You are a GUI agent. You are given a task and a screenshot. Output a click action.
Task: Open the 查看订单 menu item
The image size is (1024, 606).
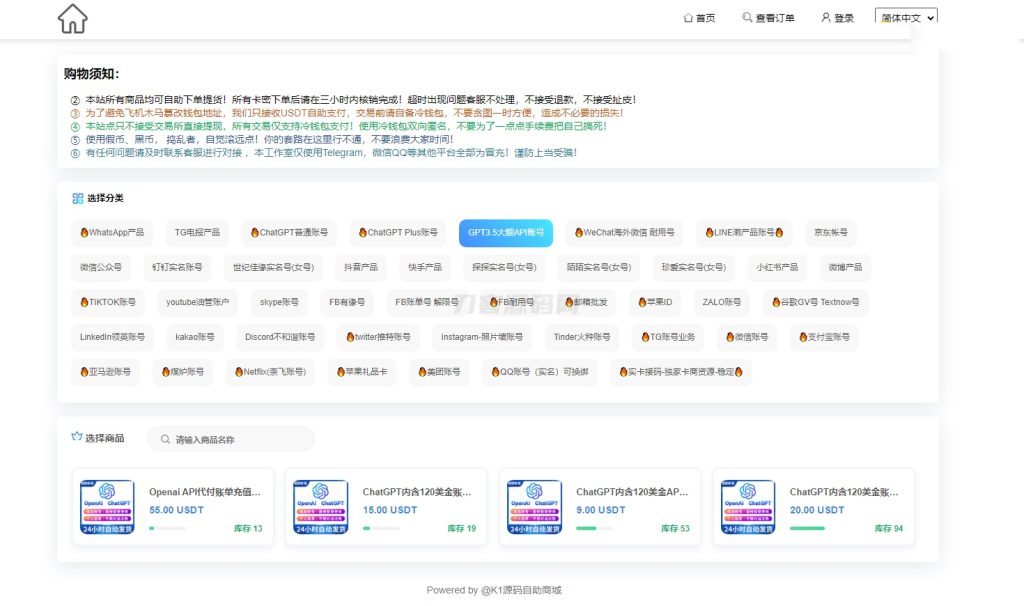coord(775,17)
